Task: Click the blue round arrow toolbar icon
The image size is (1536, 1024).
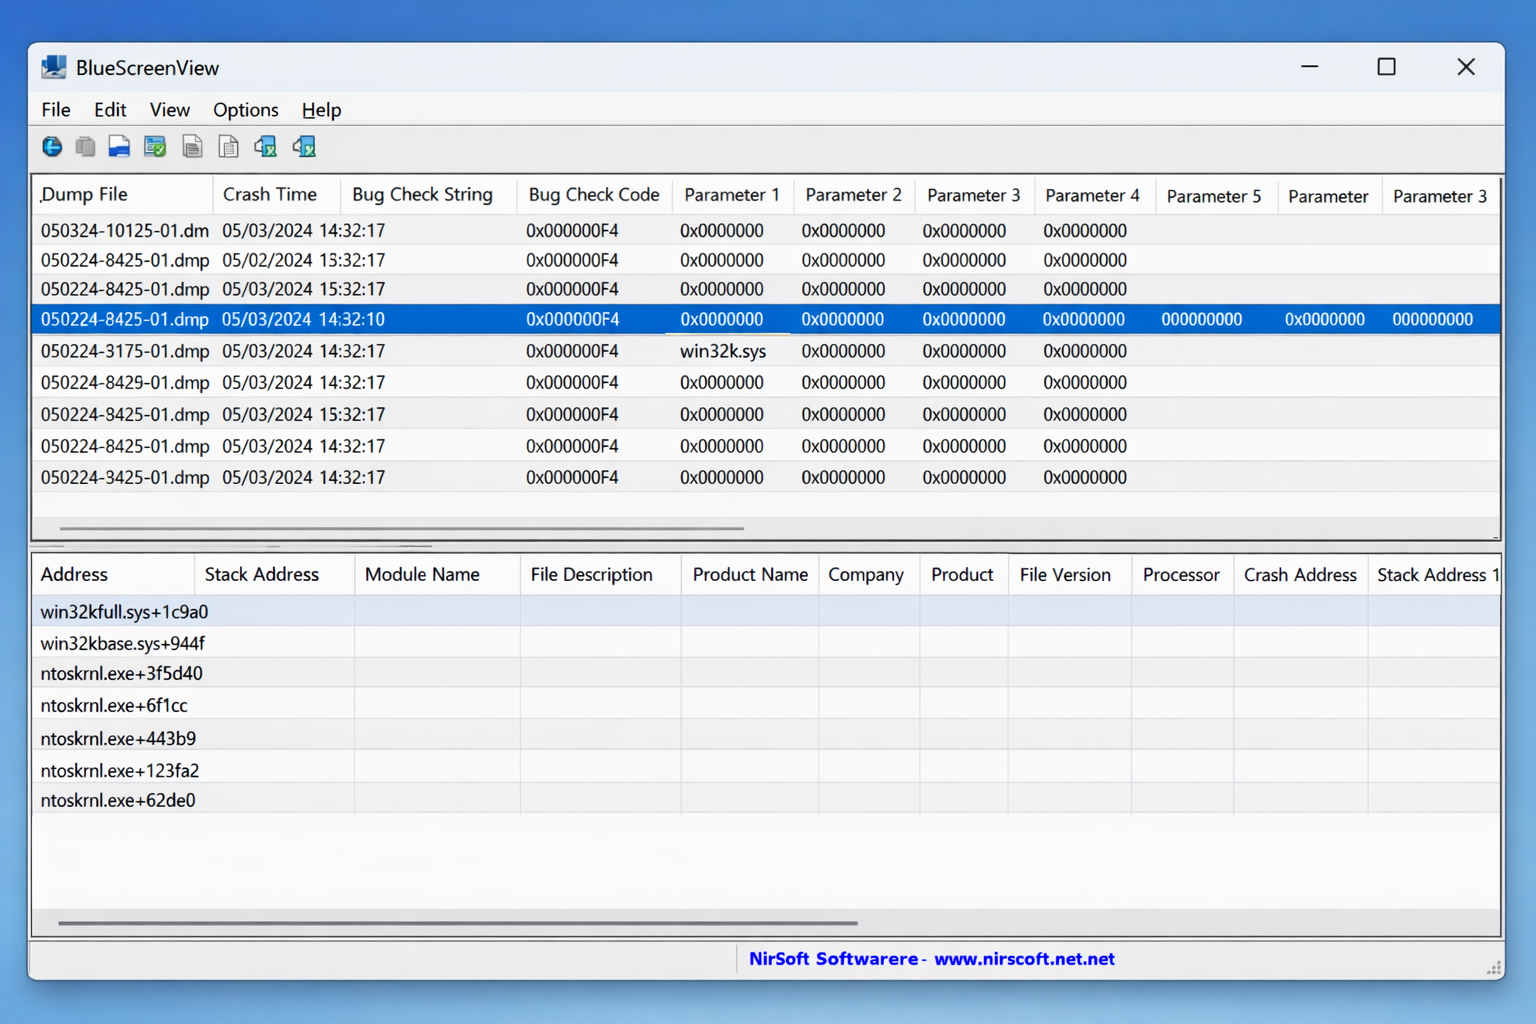Action: tap(52, 147)
